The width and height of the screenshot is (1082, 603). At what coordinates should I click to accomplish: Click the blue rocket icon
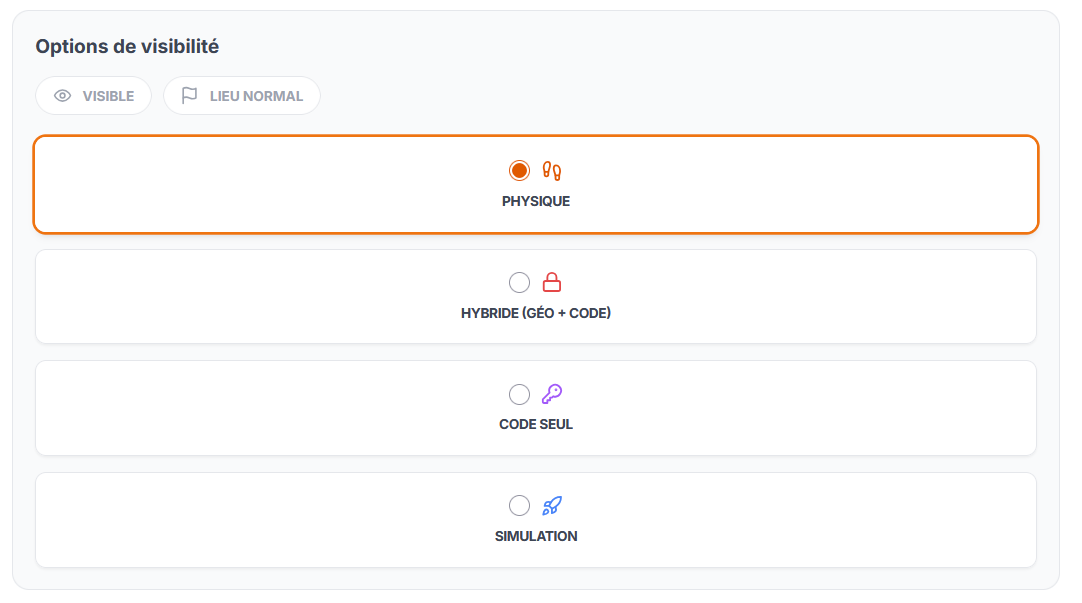point(552,505)
